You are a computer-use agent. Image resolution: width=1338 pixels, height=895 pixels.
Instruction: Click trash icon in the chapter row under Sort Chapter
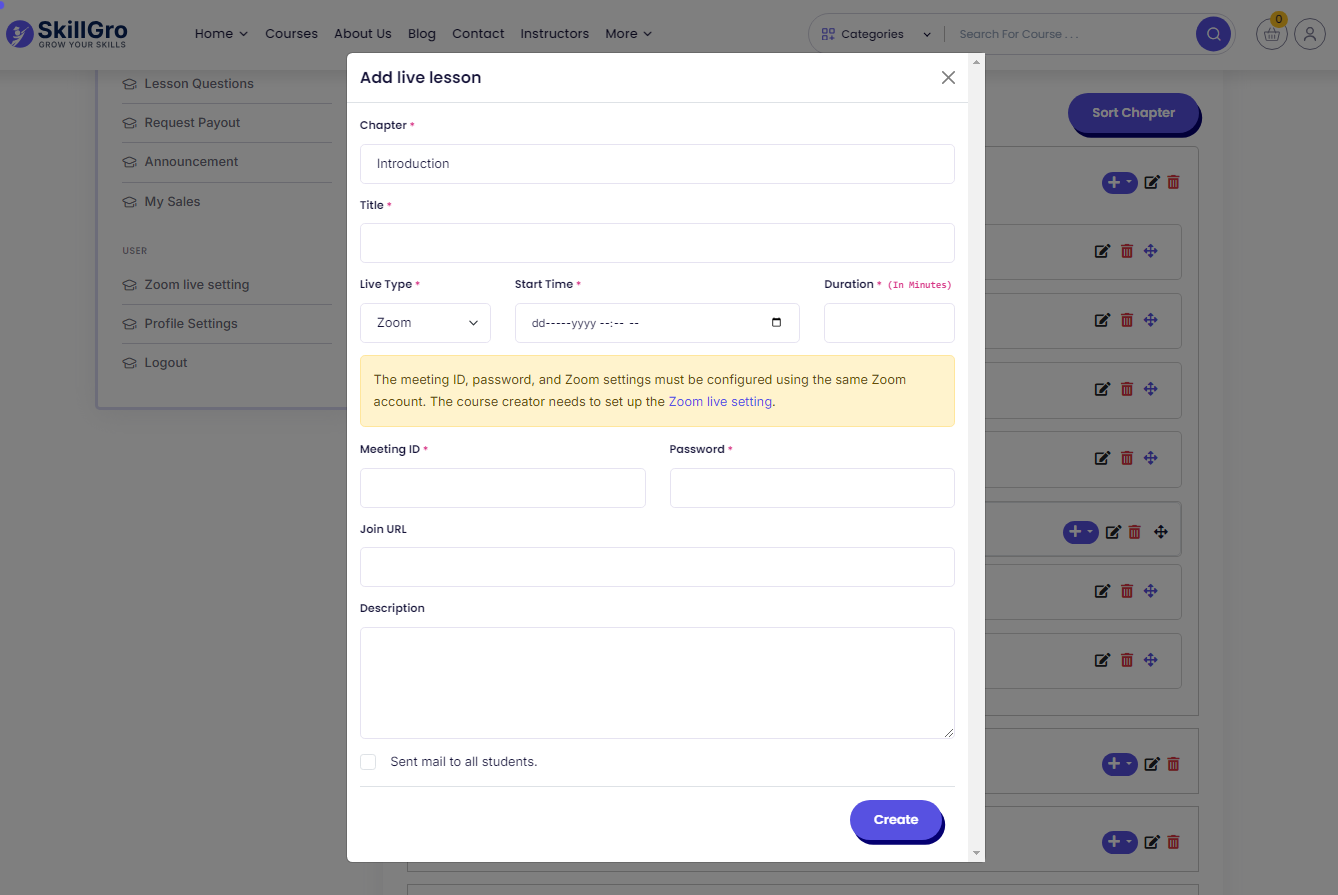(x=1174, y=182)
